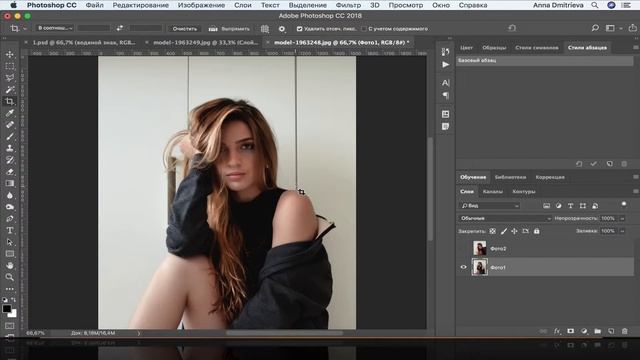Screen dimensions: 640x360
Task: Show the Фото2 layer
Action: pyautogui.click(x=463, y=249)
